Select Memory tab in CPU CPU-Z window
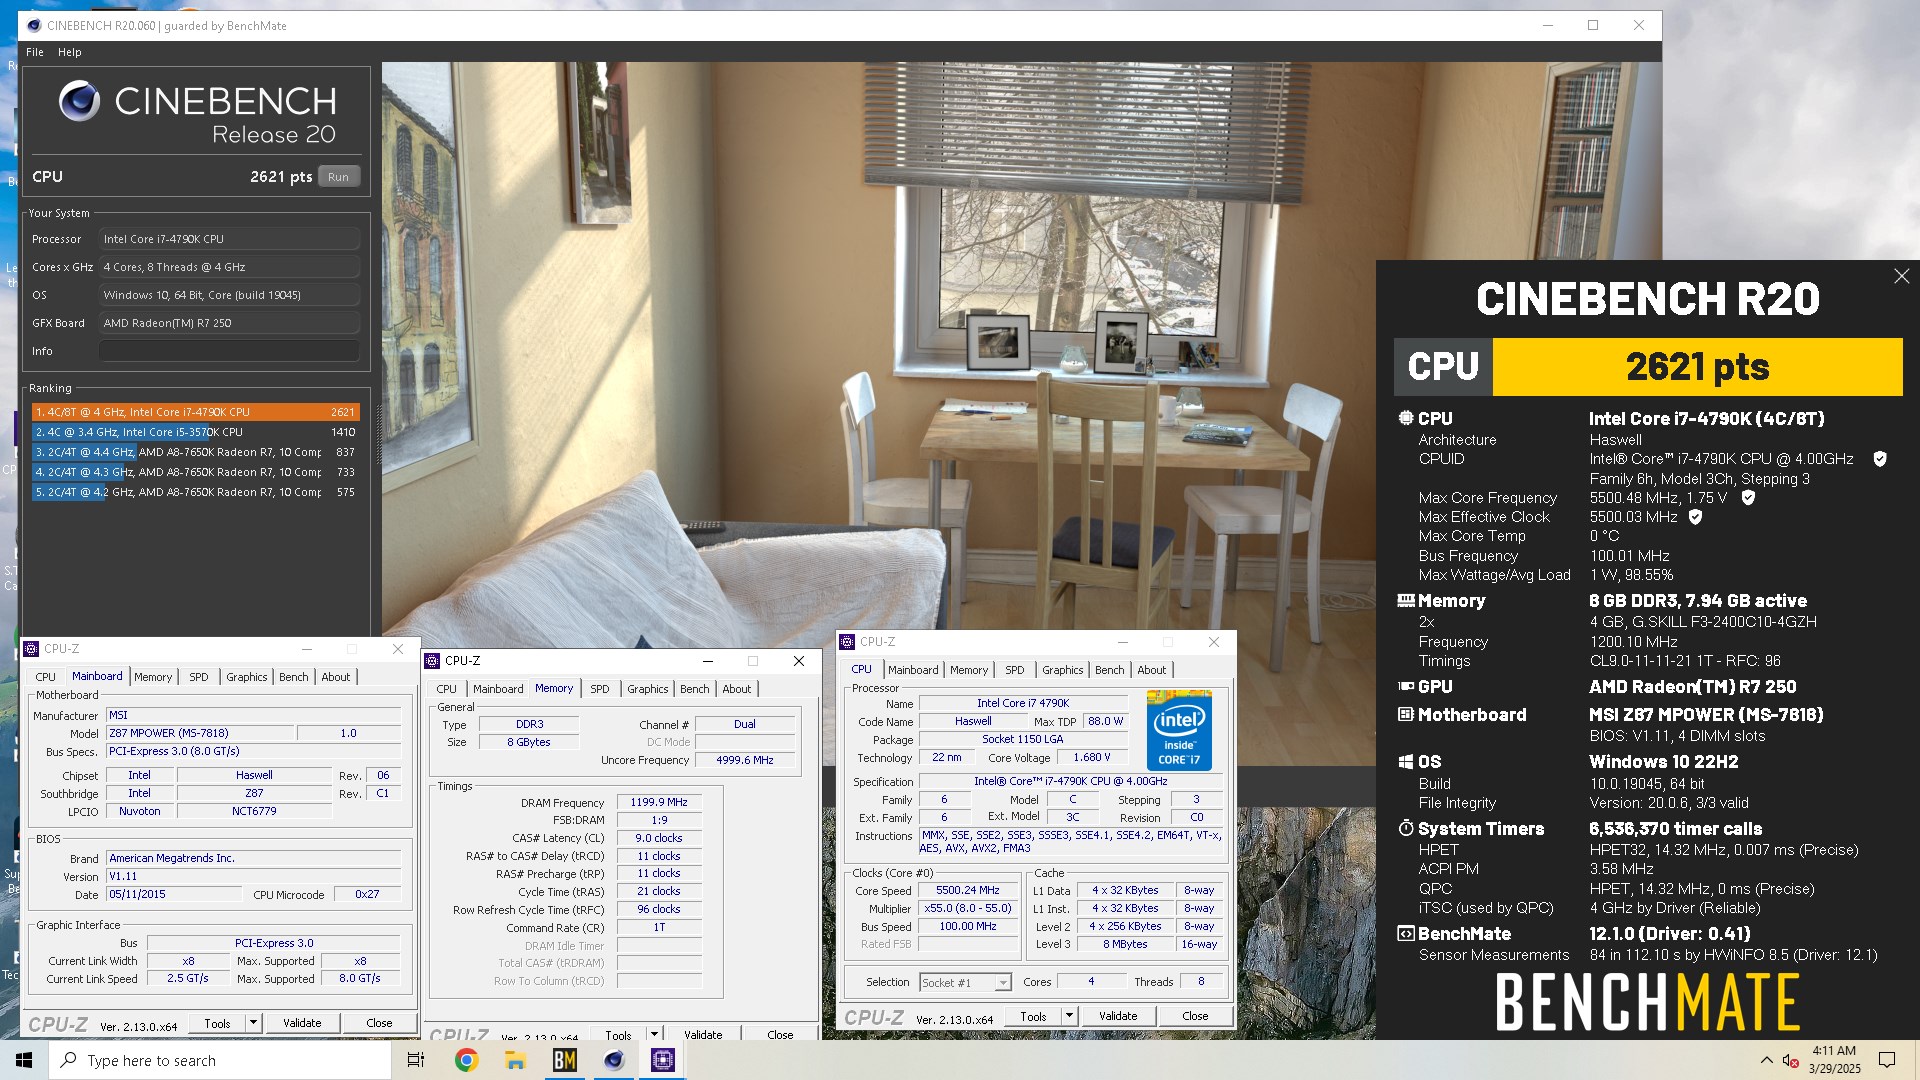1920x1080 pixels. tap(968, 670)
